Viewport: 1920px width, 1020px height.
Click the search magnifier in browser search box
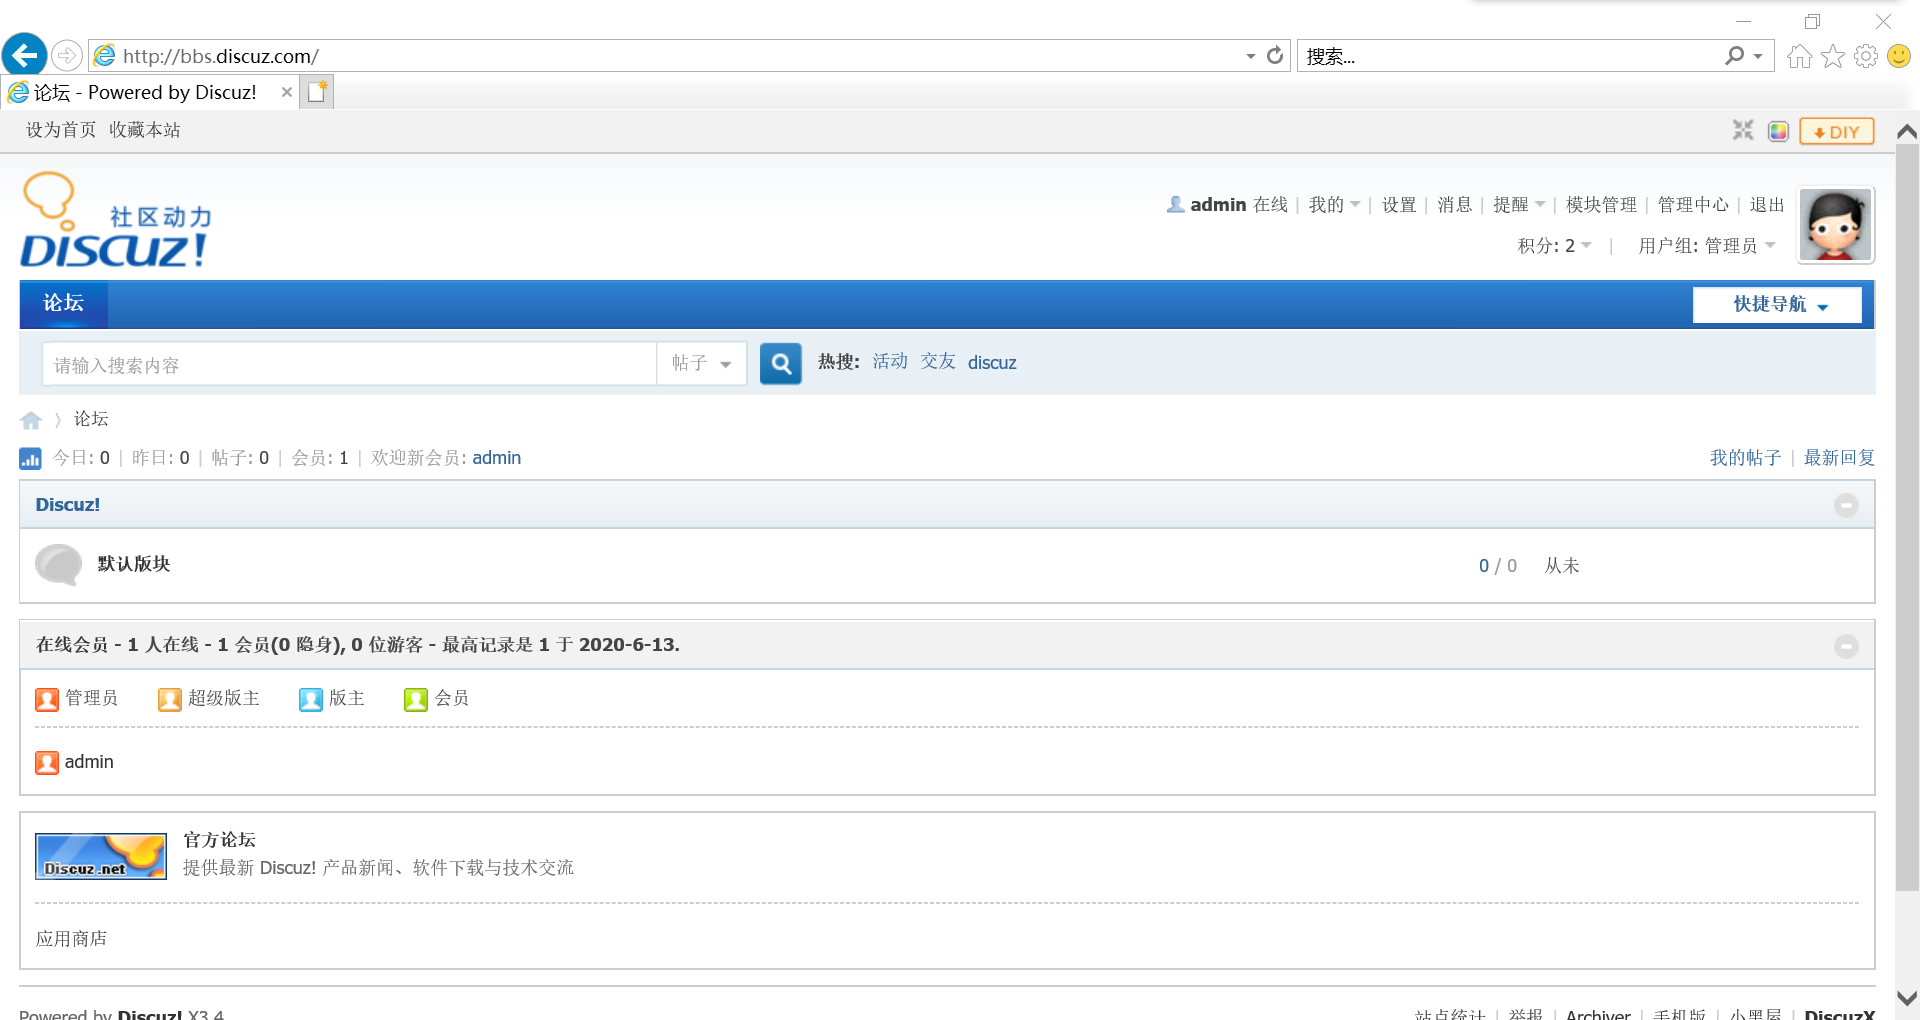(1735, 56)
